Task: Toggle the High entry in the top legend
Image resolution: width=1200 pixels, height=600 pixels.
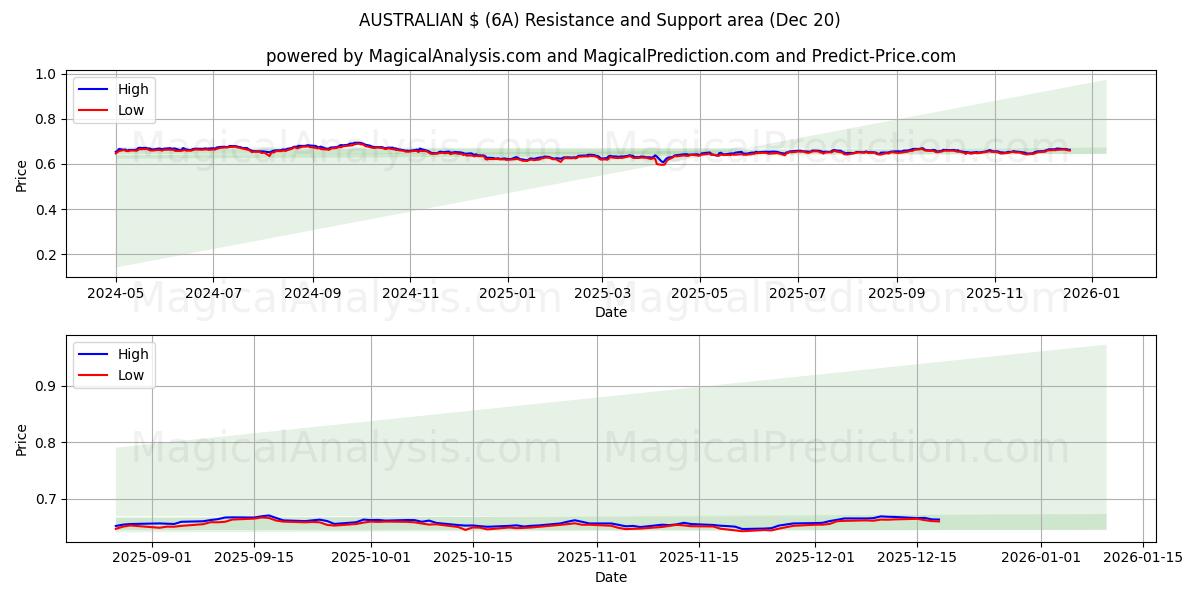Action: coord(131,89)
